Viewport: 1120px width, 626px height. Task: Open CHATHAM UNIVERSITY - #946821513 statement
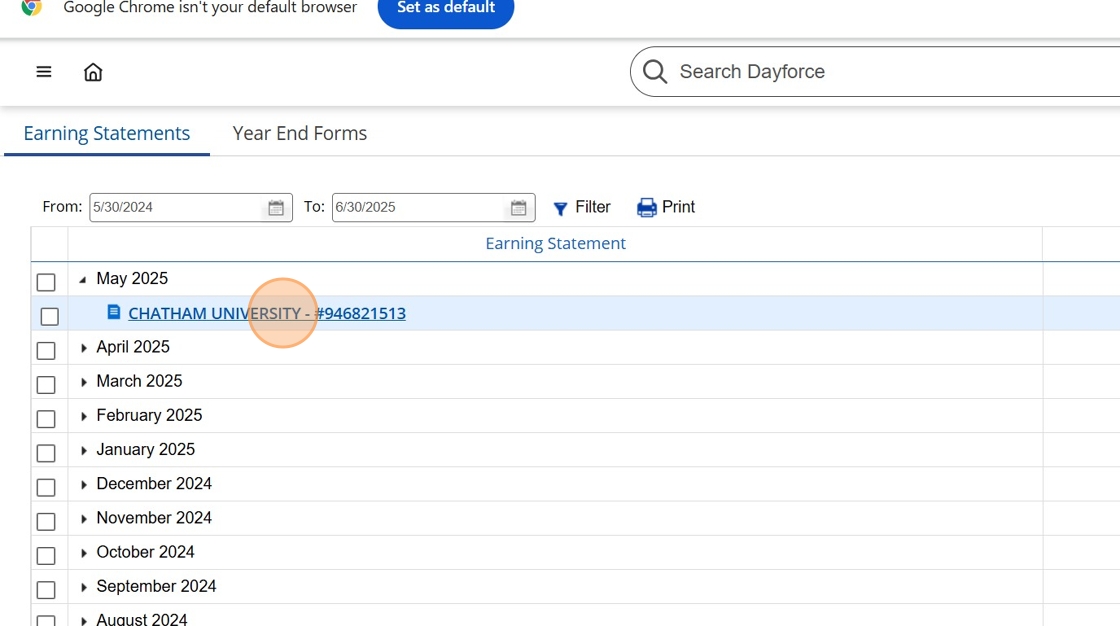coord(266,313)
